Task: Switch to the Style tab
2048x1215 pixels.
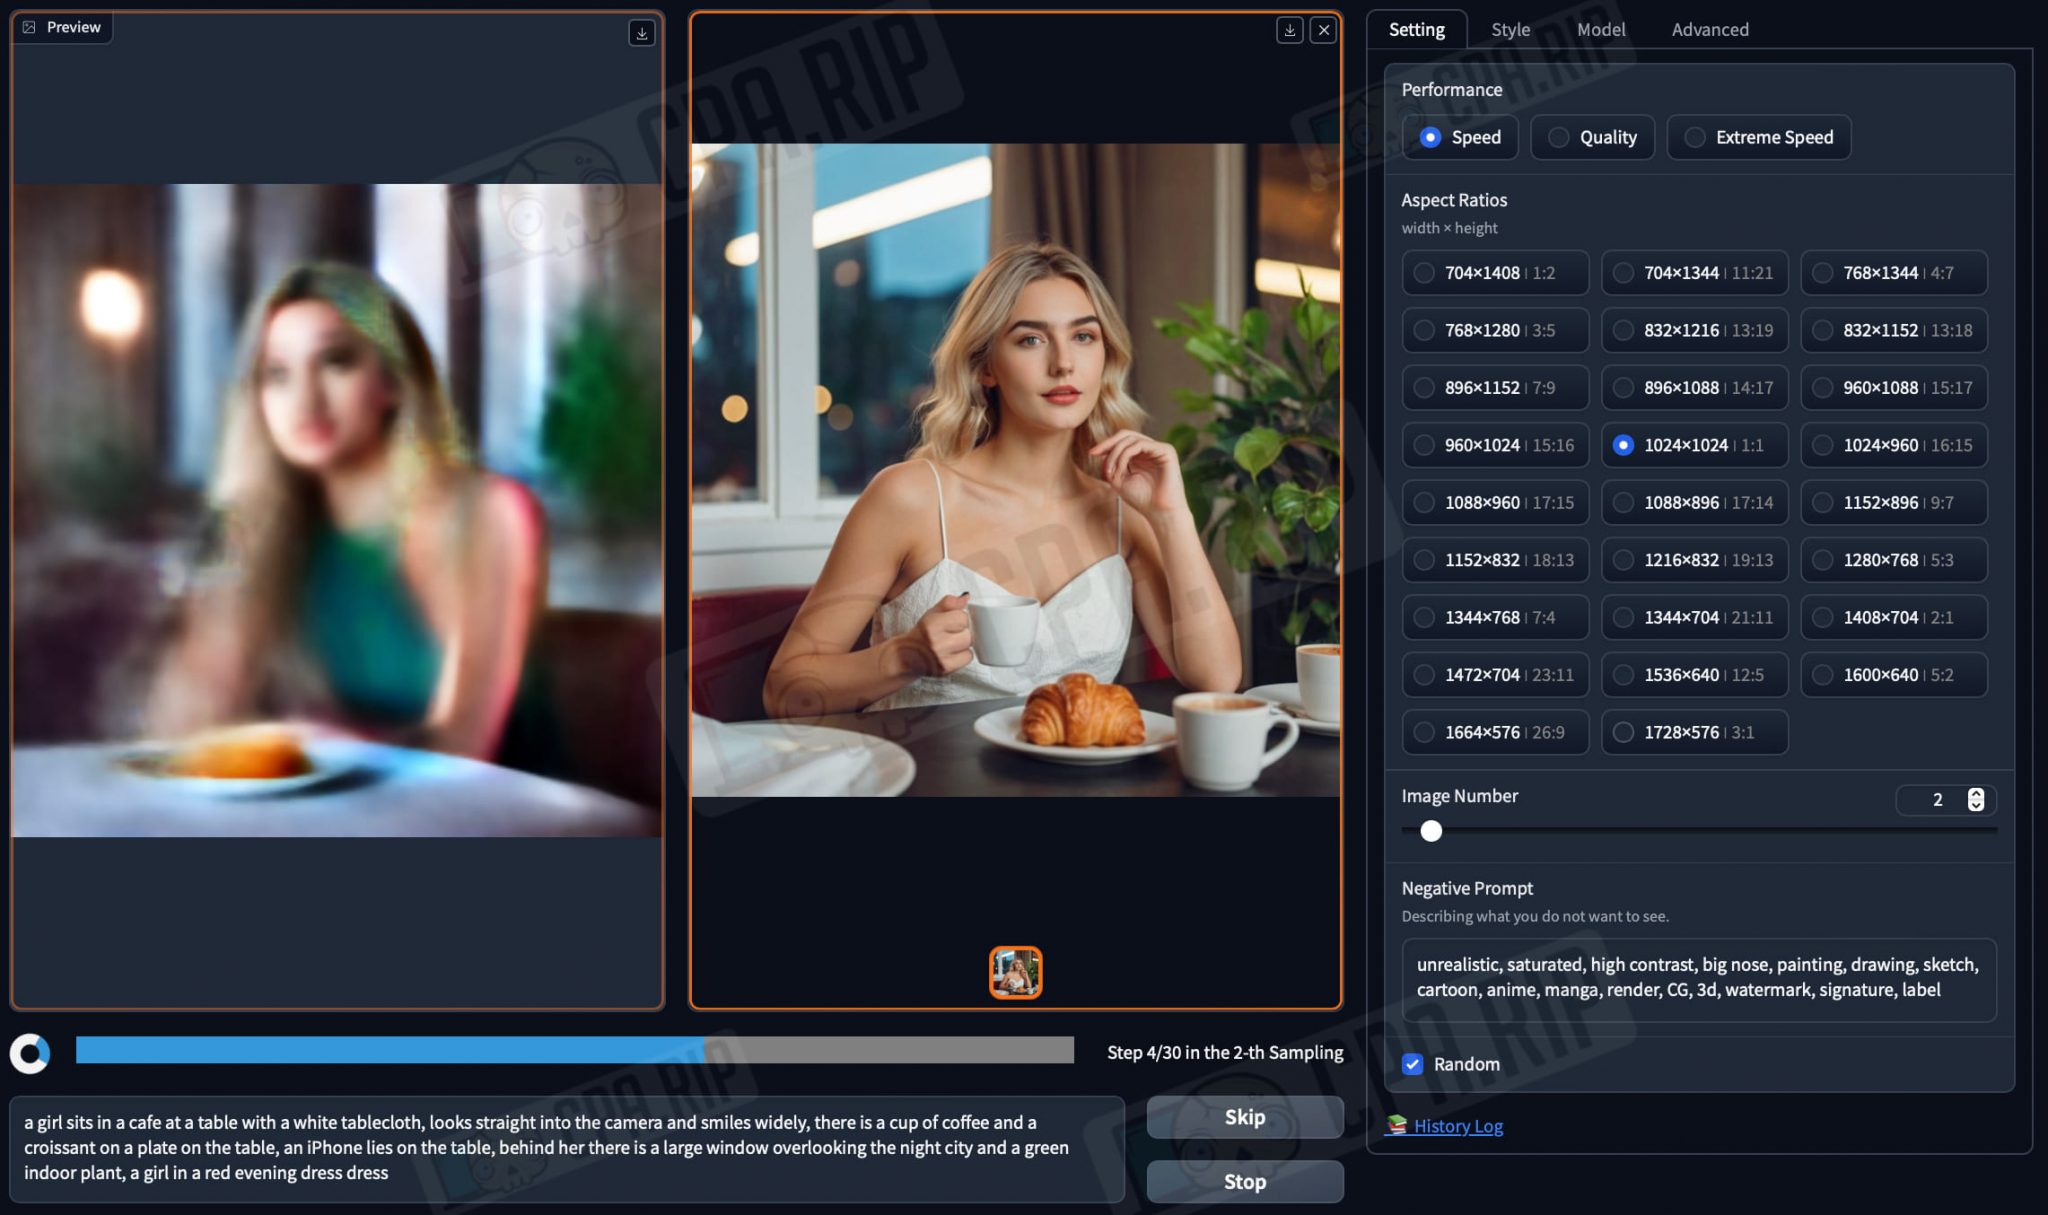Action: 1510,29
